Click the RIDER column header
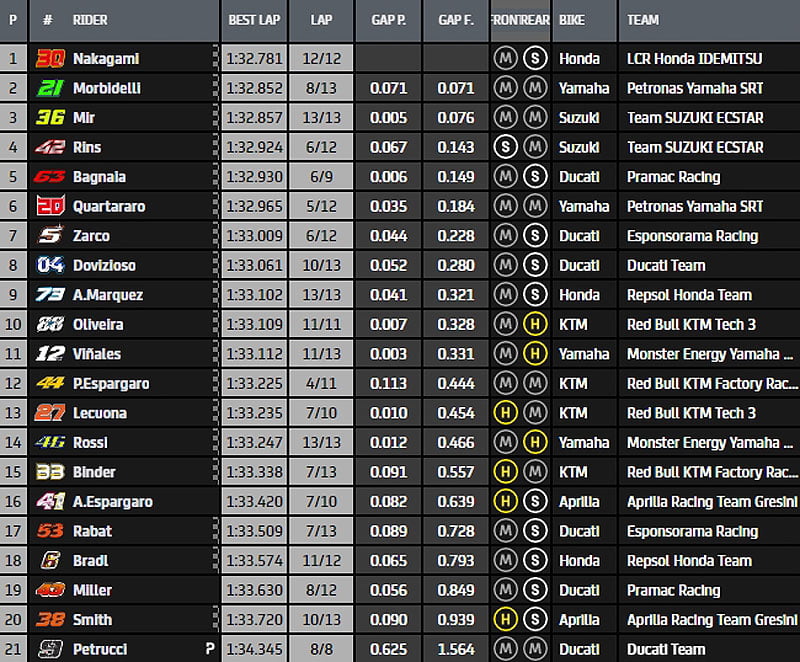Screen dimensions: 800x662 pyautogui.click(x=90, y=19)
